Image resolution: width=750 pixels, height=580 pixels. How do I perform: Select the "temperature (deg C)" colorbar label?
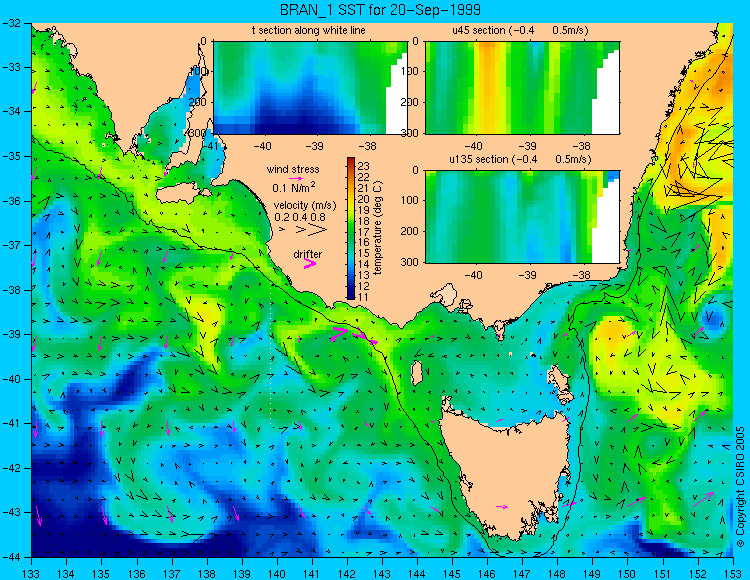378,228
